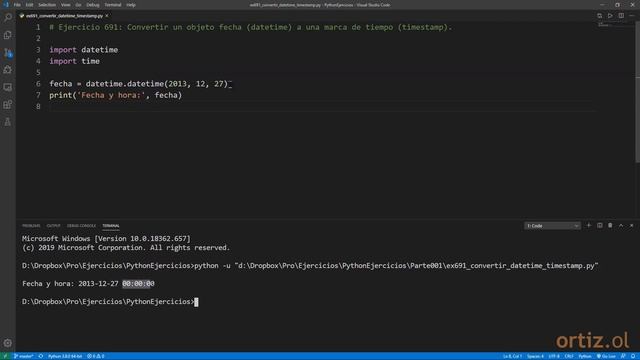
Task: Open the Go menu
Action: [x=78, y=5]
